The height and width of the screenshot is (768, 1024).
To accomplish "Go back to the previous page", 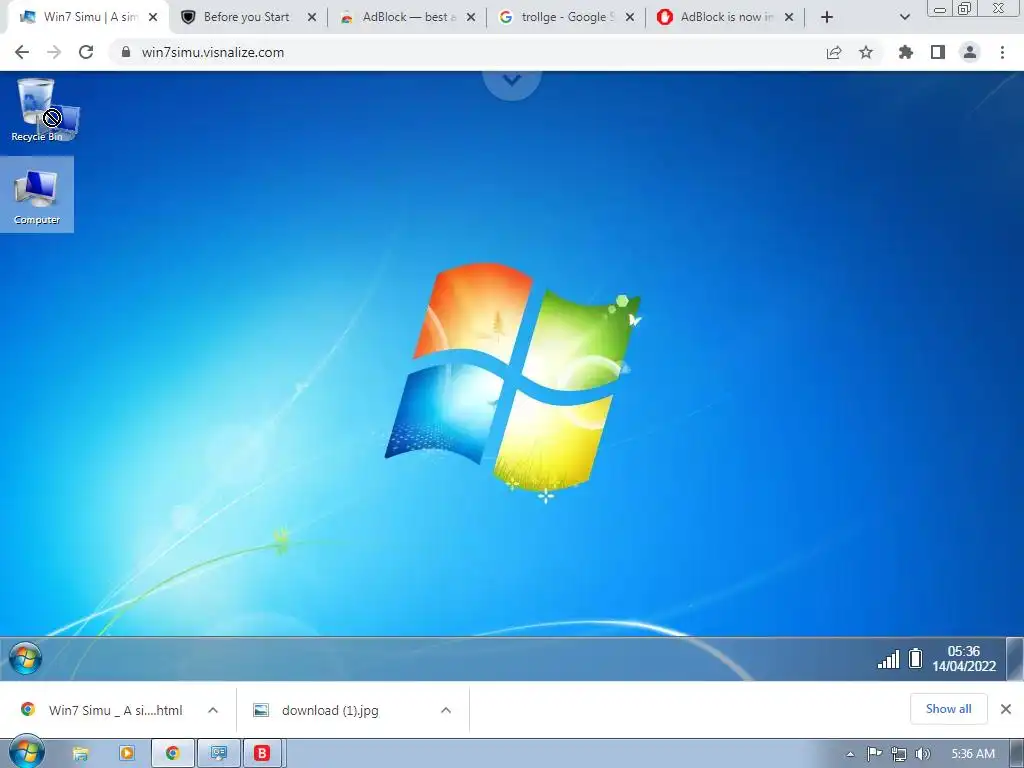I will click(x=22, y=52).
